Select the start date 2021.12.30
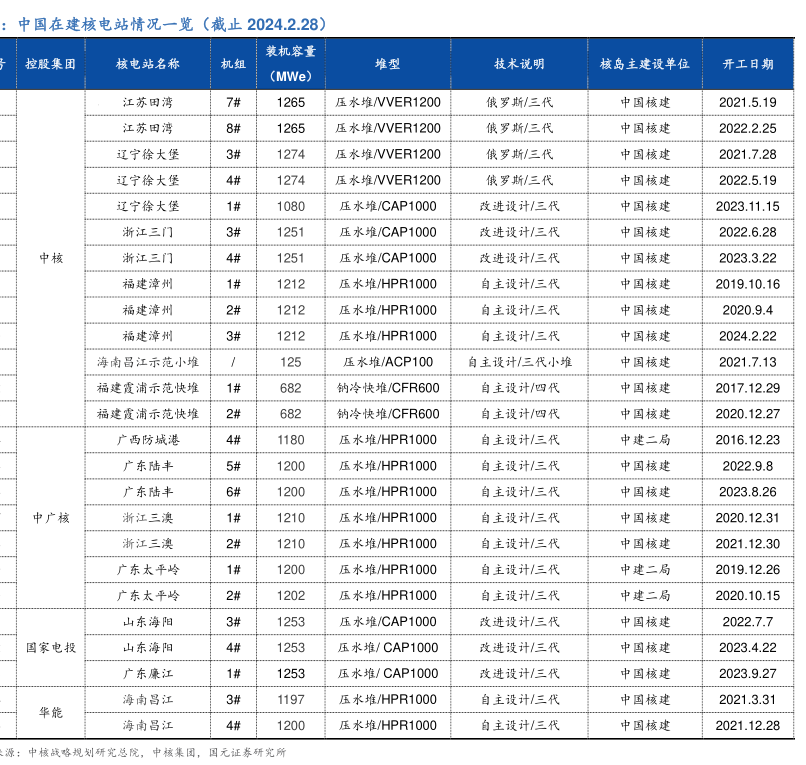Image resolution: width=806 pixels, height=765 pixels. (748, 544)
